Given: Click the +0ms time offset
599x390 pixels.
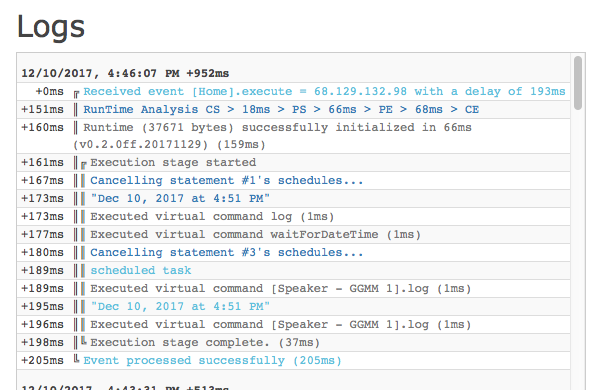Looking at the screenshot, I should (x=50, y=92).
